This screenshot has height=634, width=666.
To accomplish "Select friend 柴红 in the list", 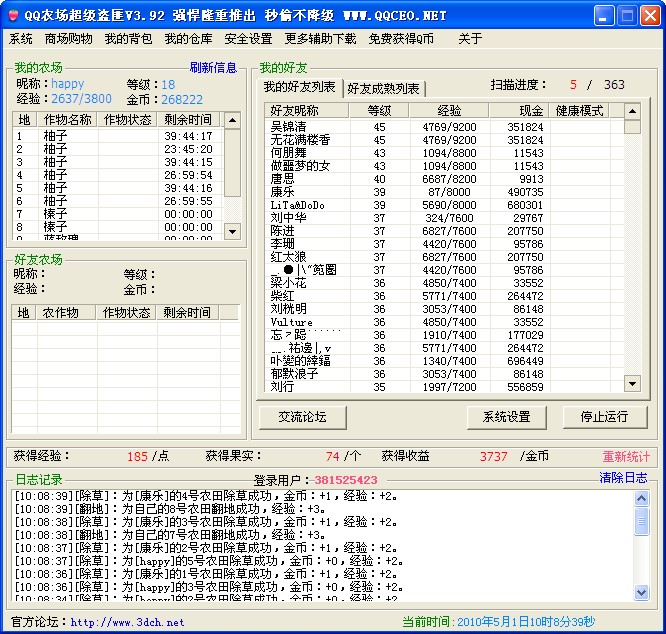I will (444, 296).
